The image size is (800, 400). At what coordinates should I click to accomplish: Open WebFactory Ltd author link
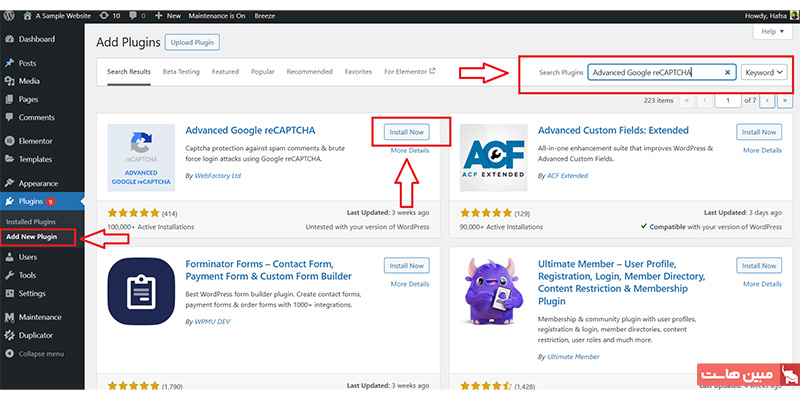[218, 176]
